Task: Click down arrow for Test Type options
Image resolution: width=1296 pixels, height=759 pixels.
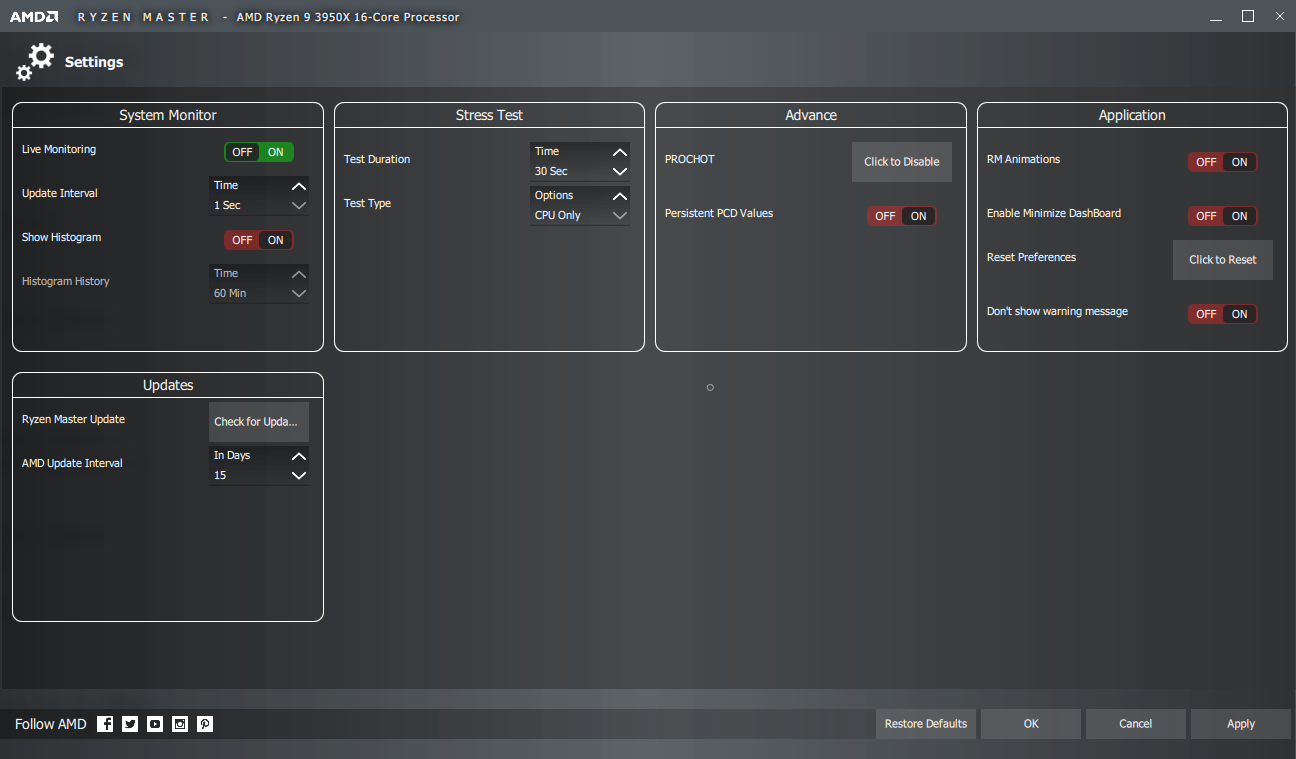Action: pos(620,216)
